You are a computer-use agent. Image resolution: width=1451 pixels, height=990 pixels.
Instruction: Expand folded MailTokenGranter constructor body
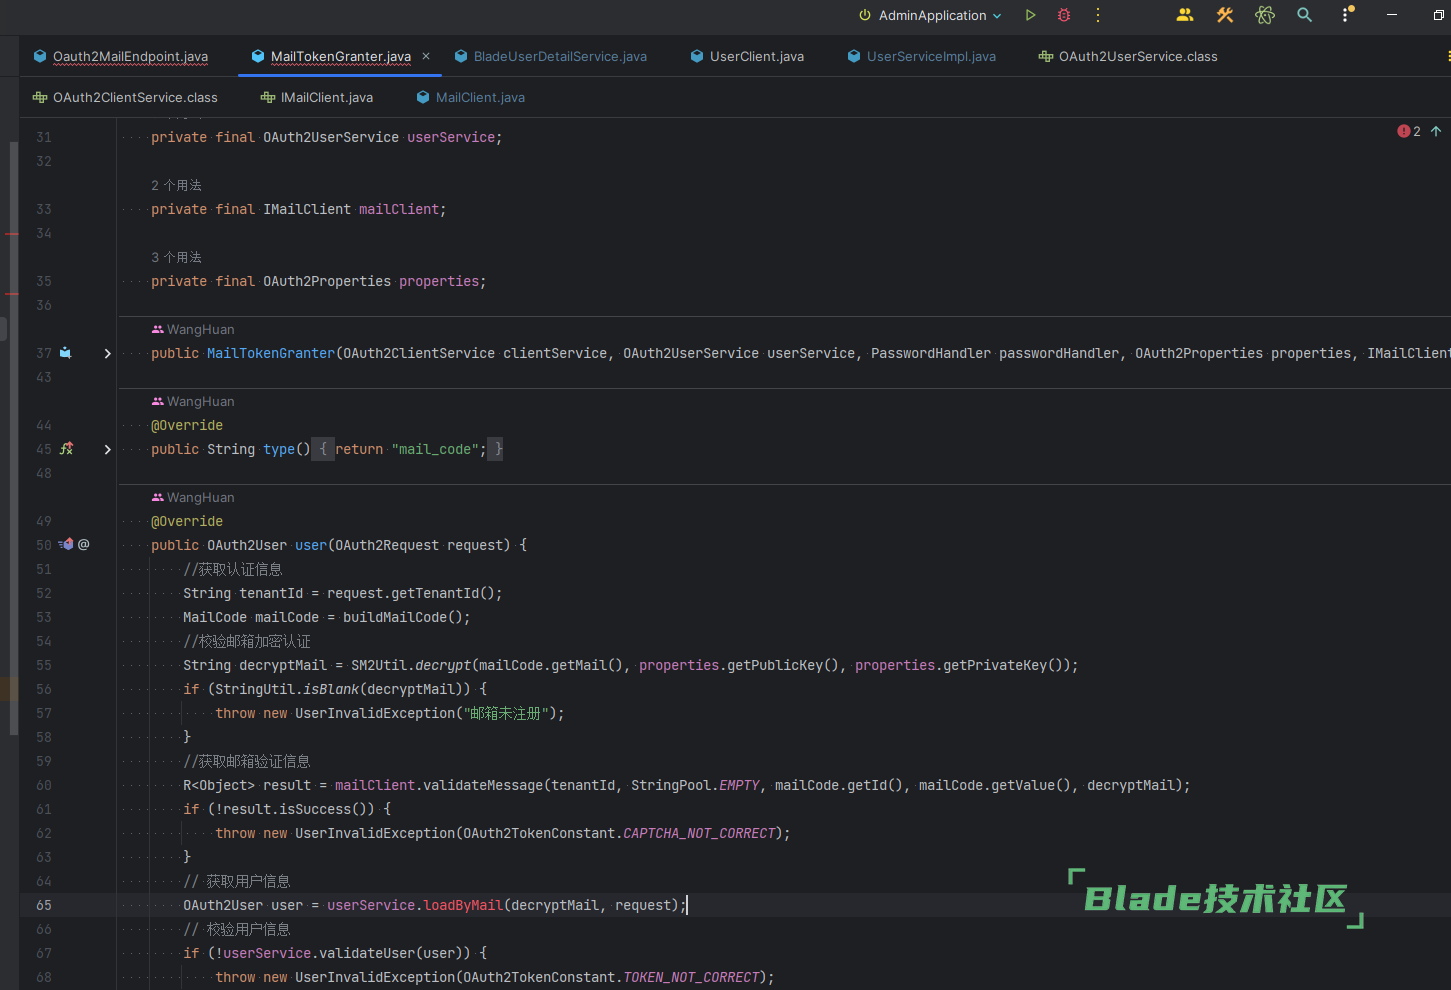coord(107,353)
